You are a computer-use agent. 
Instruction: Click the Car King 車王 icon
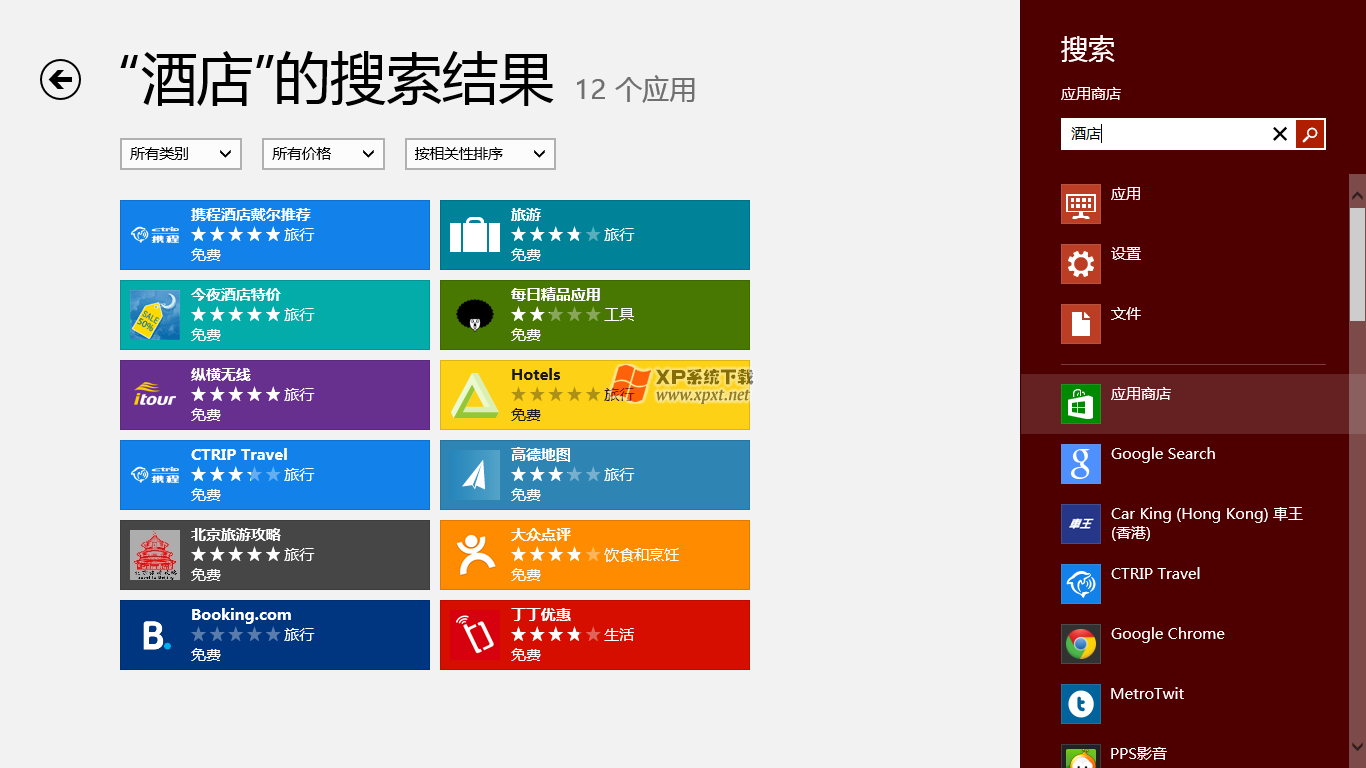pyautogui.click(x=1081, y=524)
